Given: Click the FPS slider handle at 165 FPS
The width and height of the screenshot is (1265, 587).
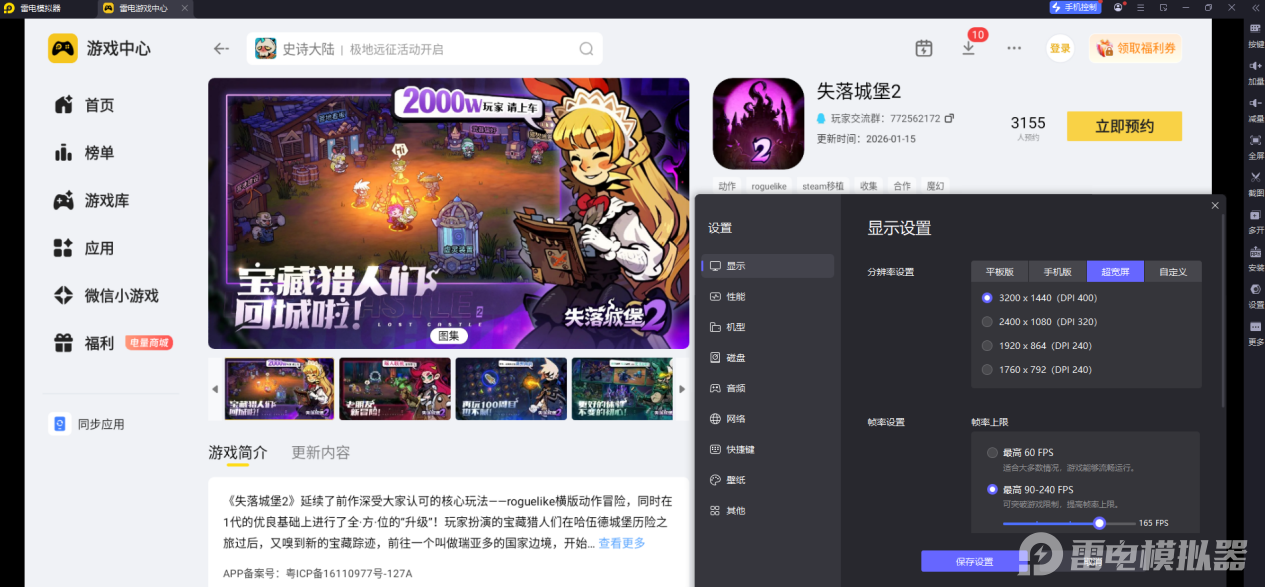Looking at the screenshot, I should [1099, 523].
